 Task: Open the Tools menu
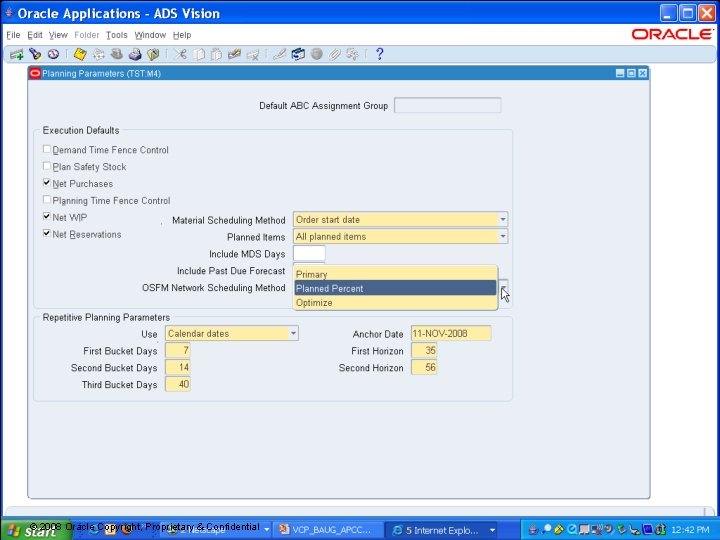(x=116, y=35)
